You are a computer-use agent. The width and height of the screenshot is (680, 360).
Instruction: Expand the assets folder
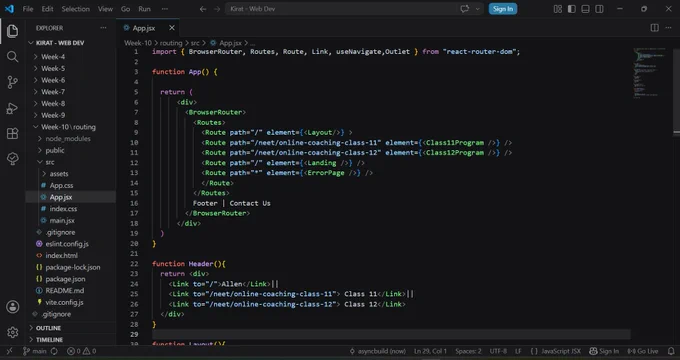tap(59, 174)
